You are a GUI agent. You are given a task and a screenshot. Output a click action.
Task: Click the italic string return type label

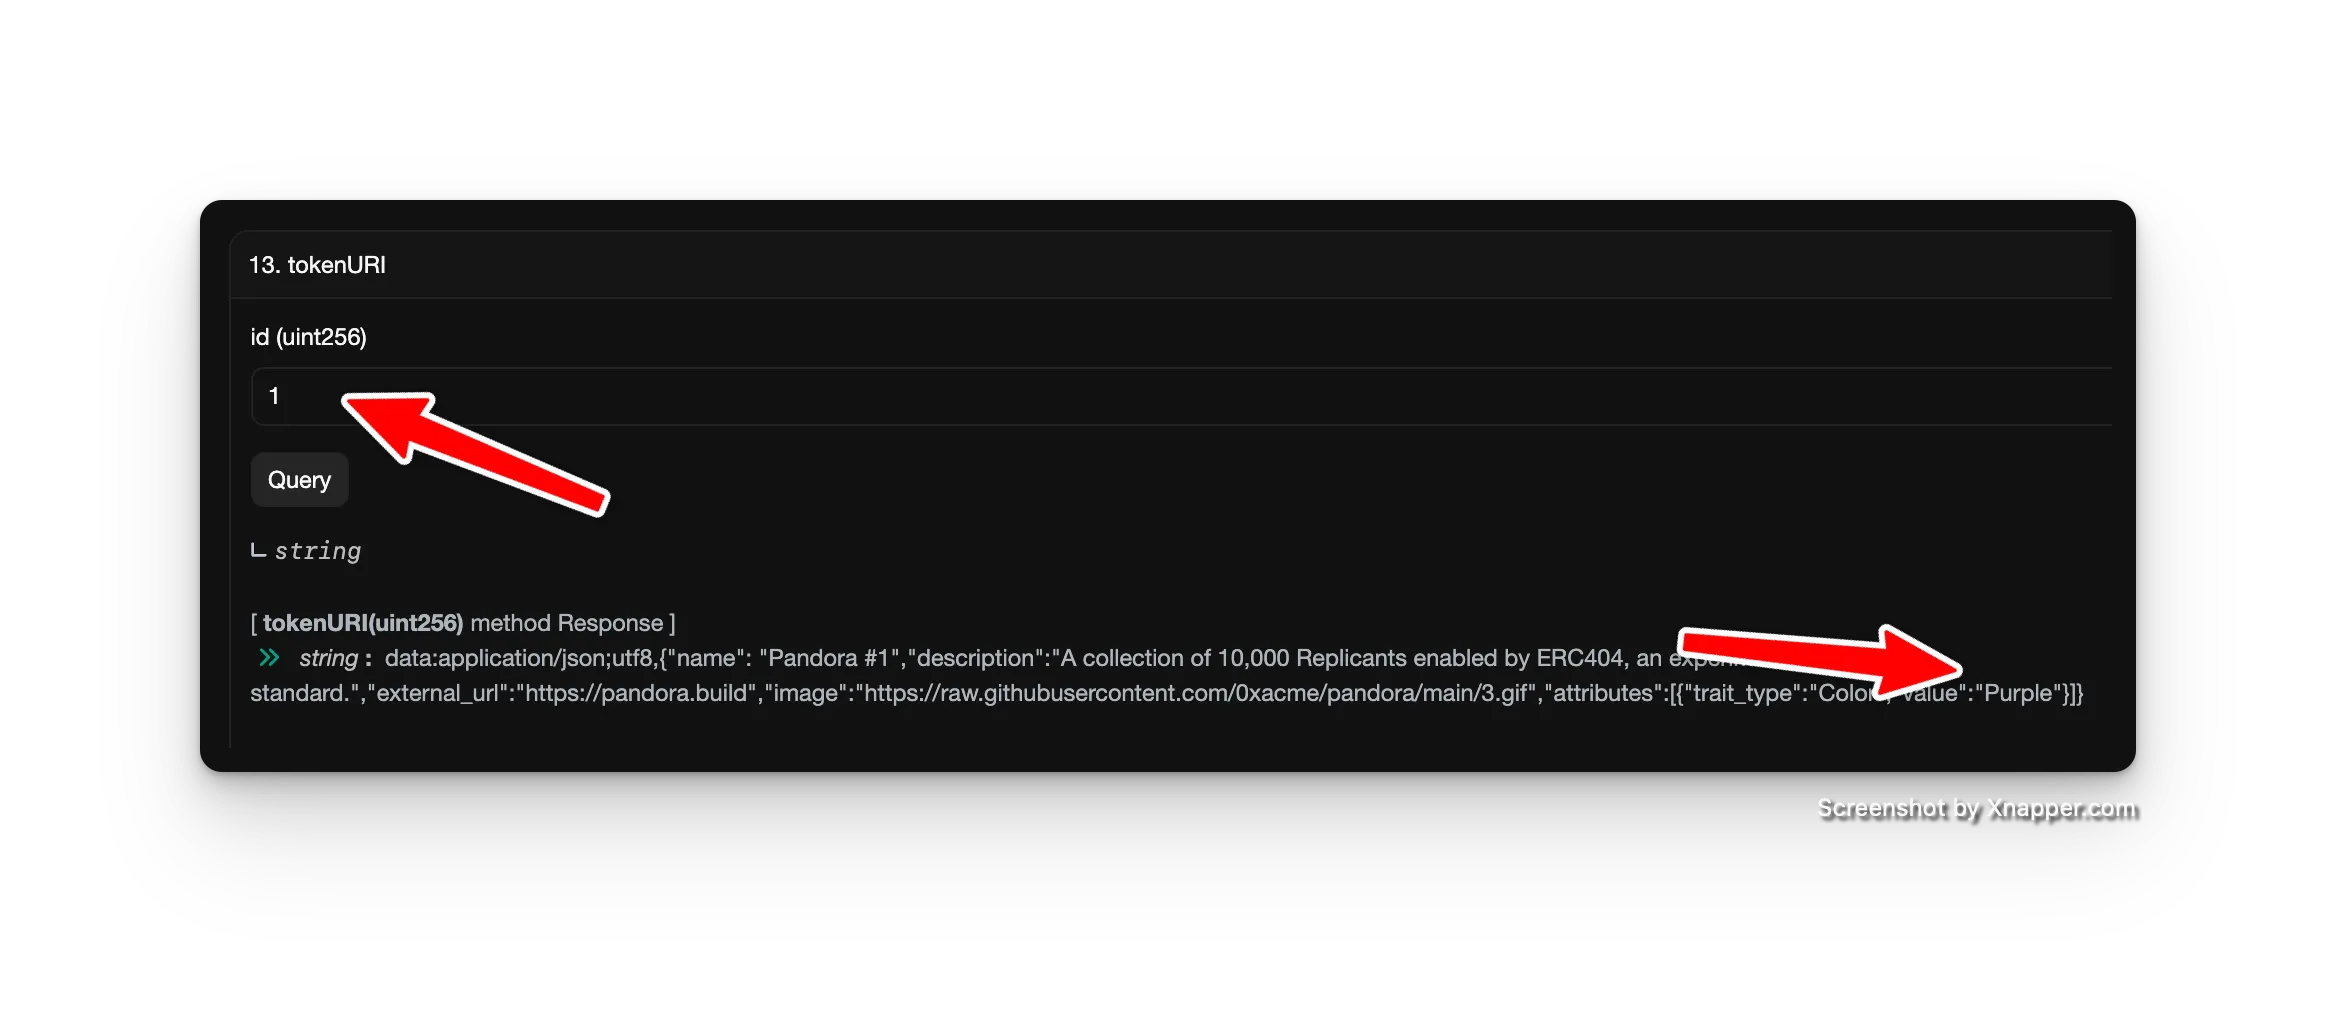[318, 551]
